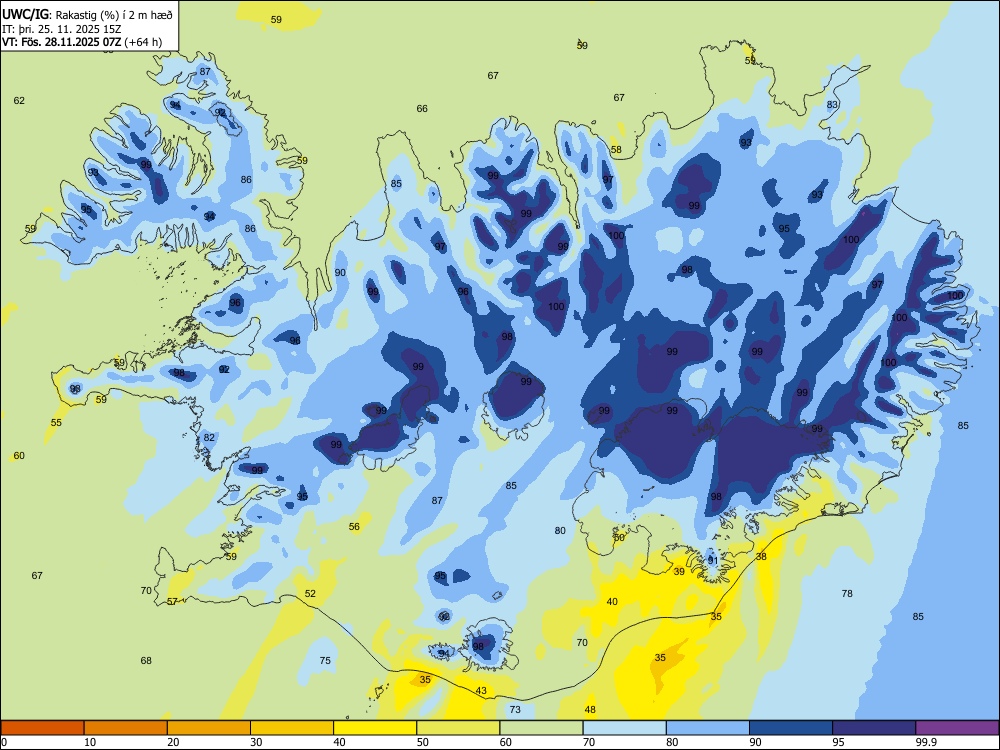Click the map value 90

click(341, 272)
